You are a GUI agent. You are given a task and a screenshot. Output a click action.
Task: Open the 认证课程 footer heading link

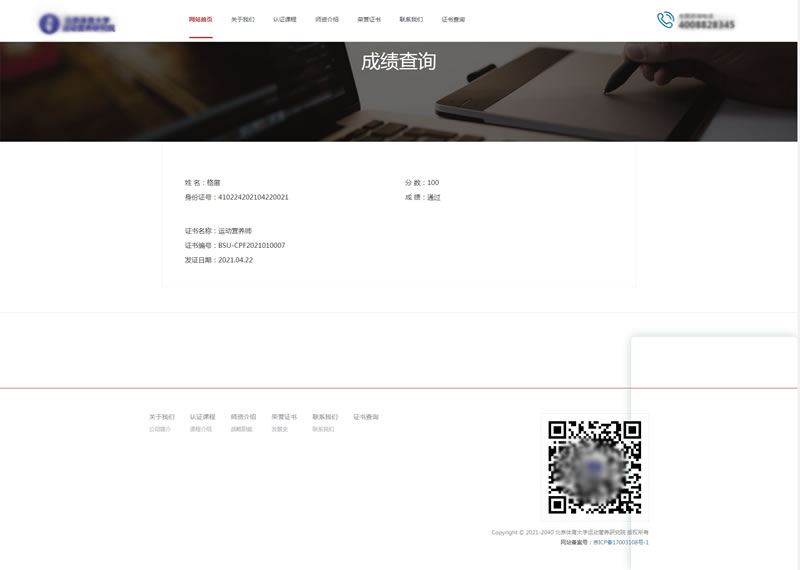point(202,417)
